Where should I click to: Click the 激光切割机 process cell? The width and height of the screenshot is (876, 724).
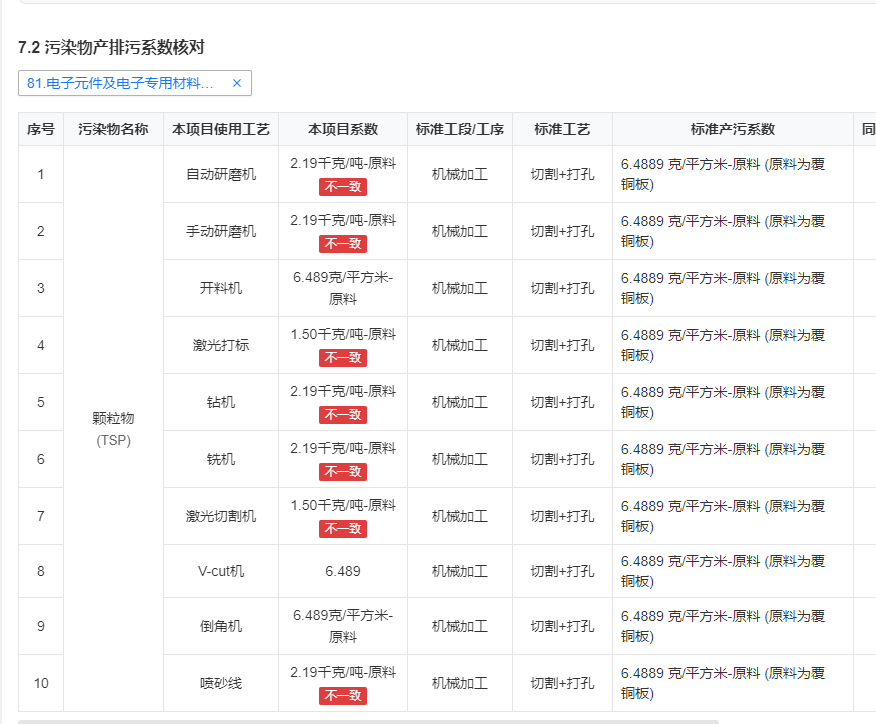tap(221, 516)
